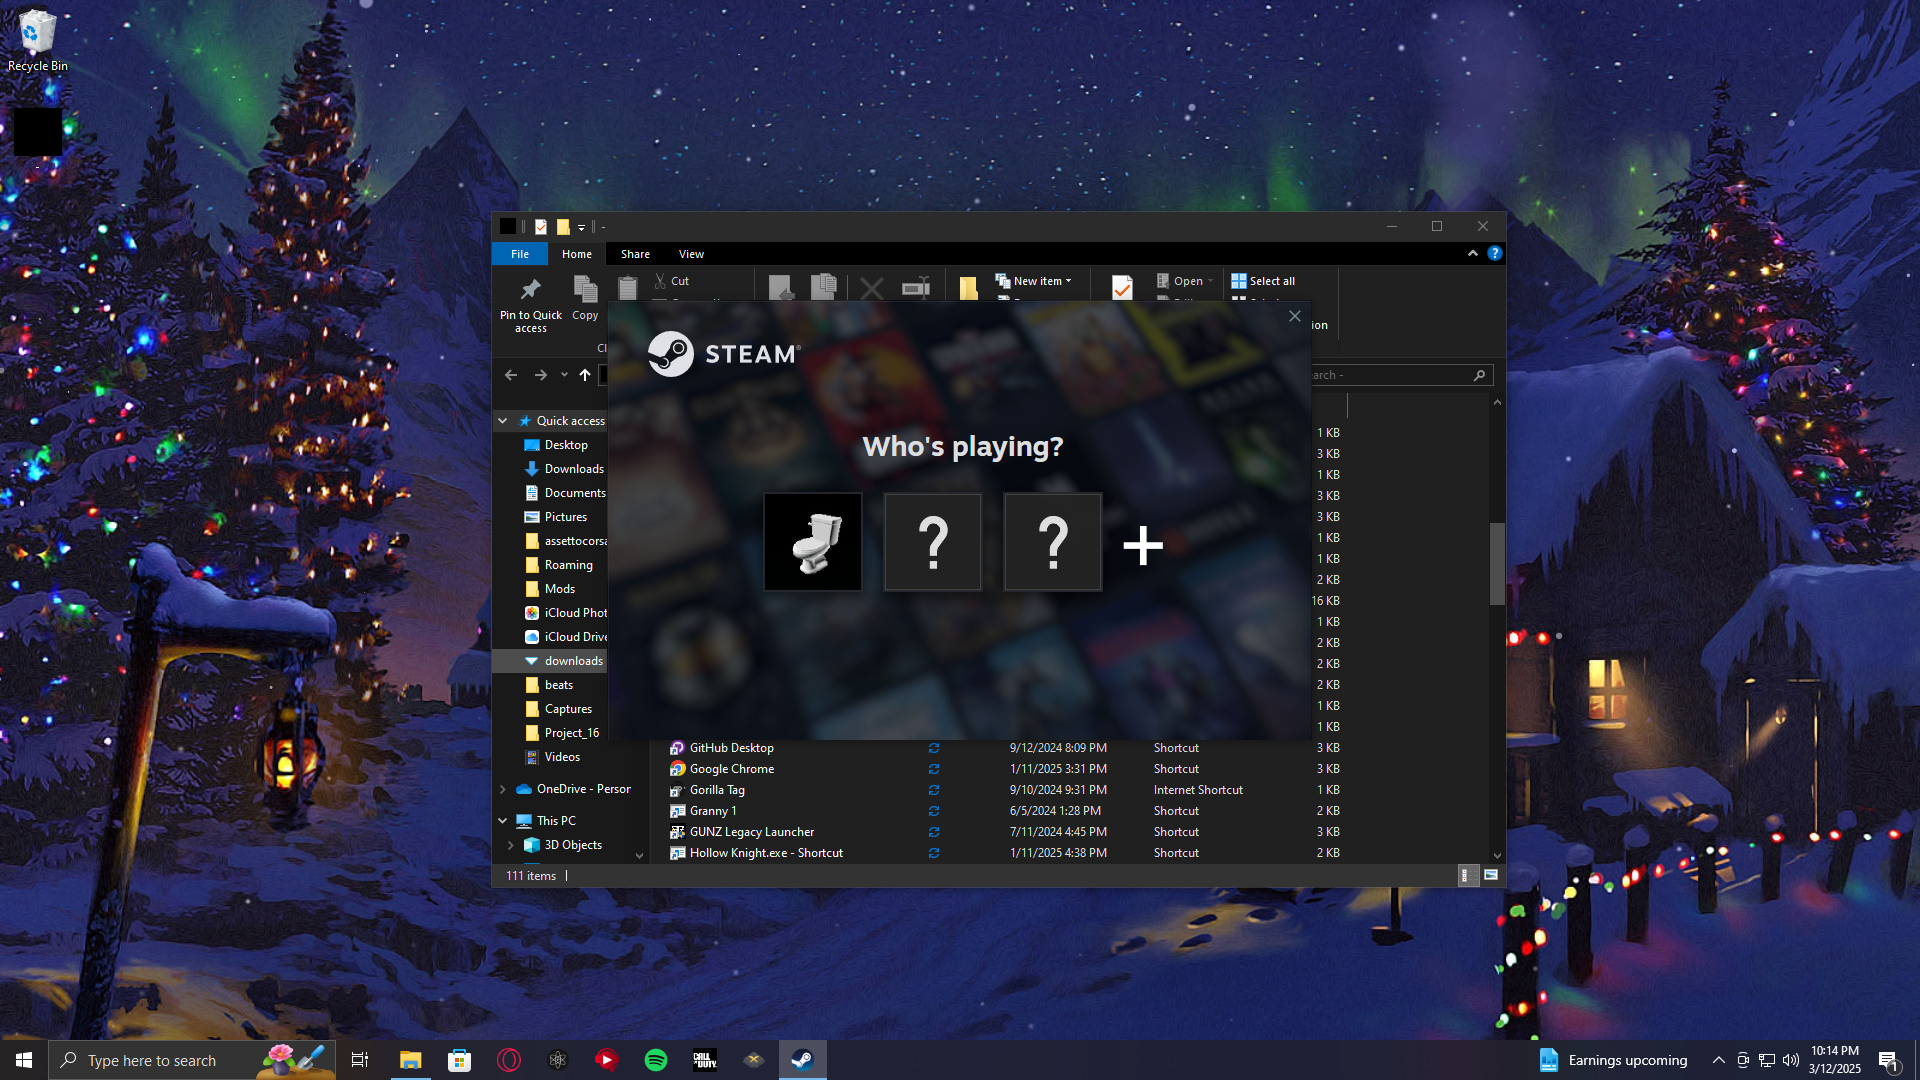Click the Delete icon in the ribbon
Screen dimensions: 1920x1080
[872, 289]
